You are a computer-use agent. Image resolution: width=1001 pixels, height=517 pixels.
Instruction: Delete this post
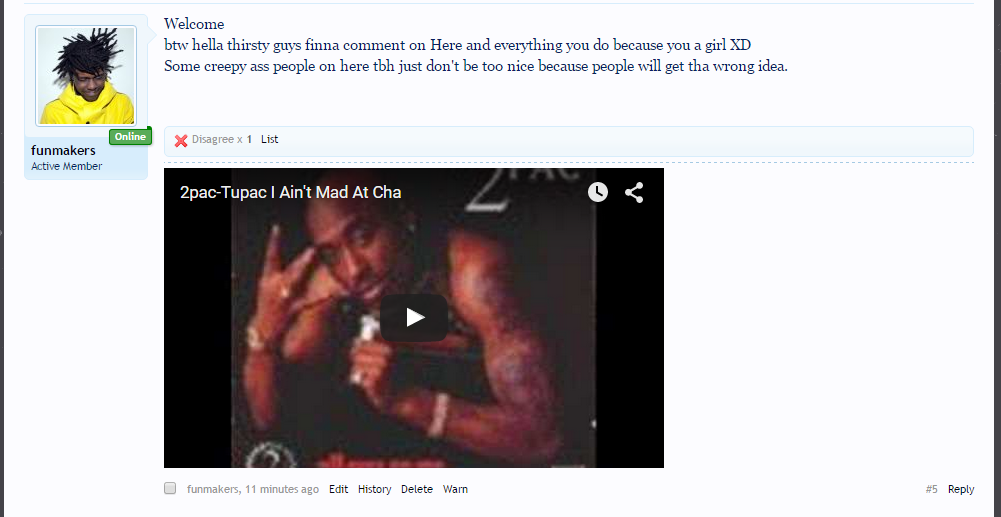pyautogui.click(x=417, y=490)
